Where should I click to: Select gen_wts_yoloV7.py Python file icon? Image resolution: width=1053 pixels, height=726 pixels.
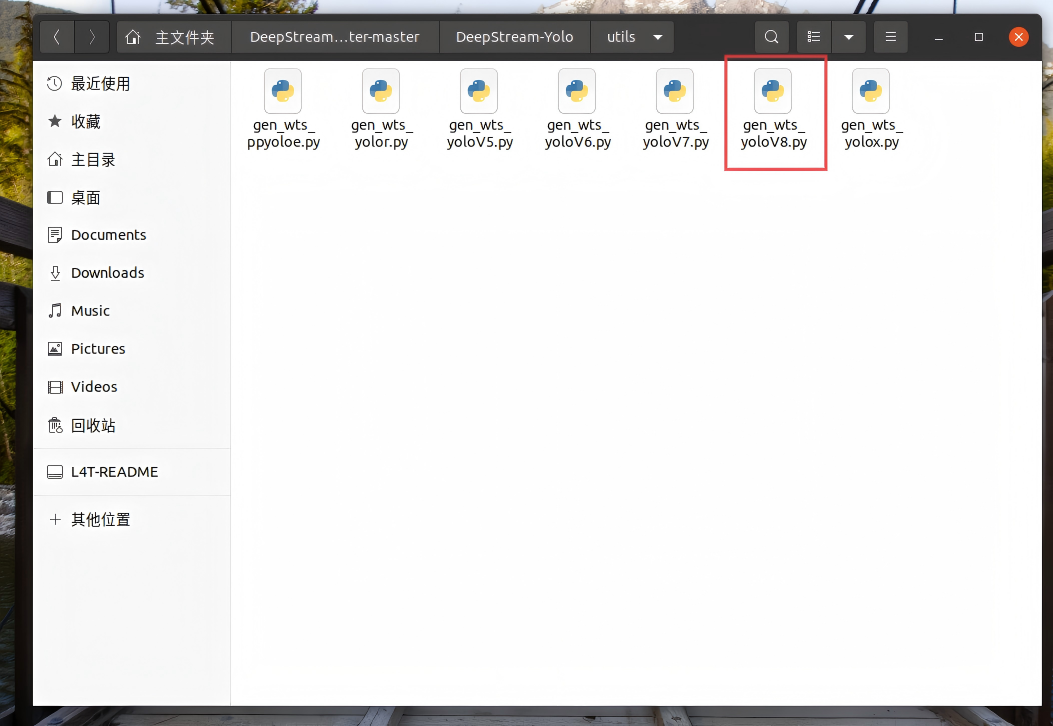[x=675, y=91]
